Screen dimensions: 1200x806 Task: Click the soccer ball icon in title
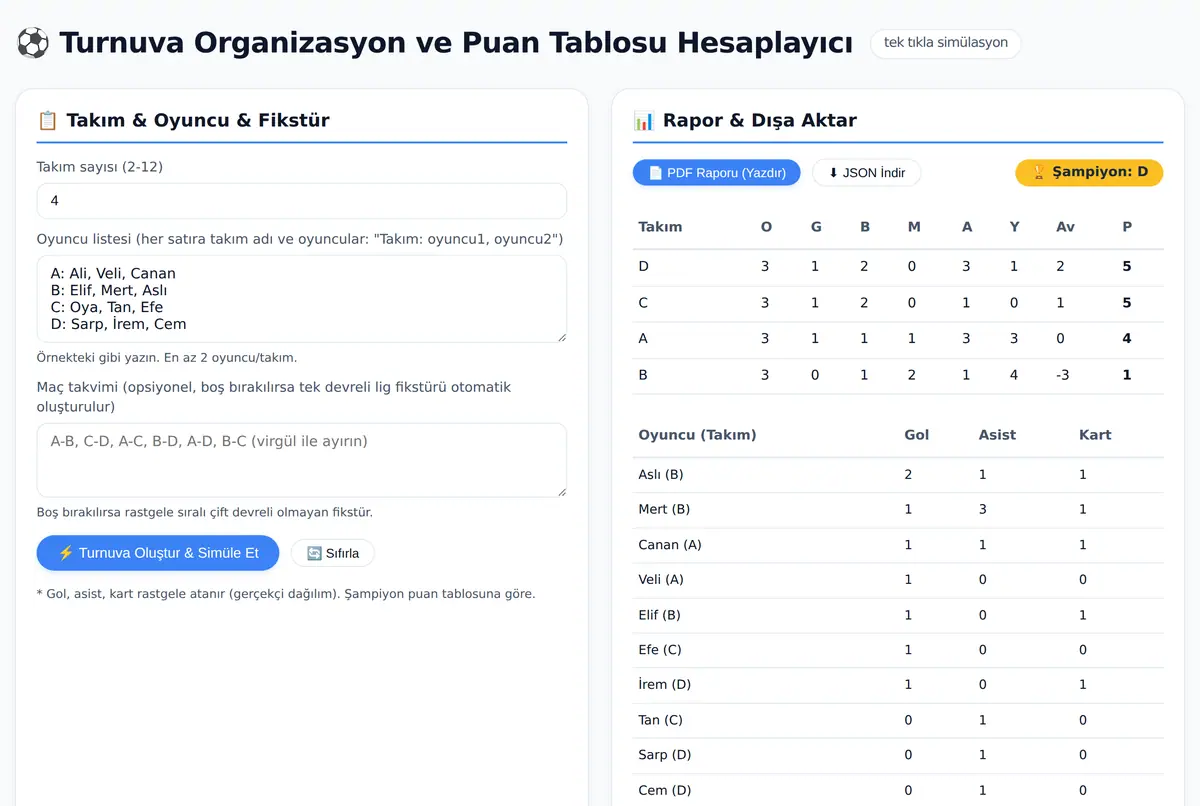click(x=33, y=44)
